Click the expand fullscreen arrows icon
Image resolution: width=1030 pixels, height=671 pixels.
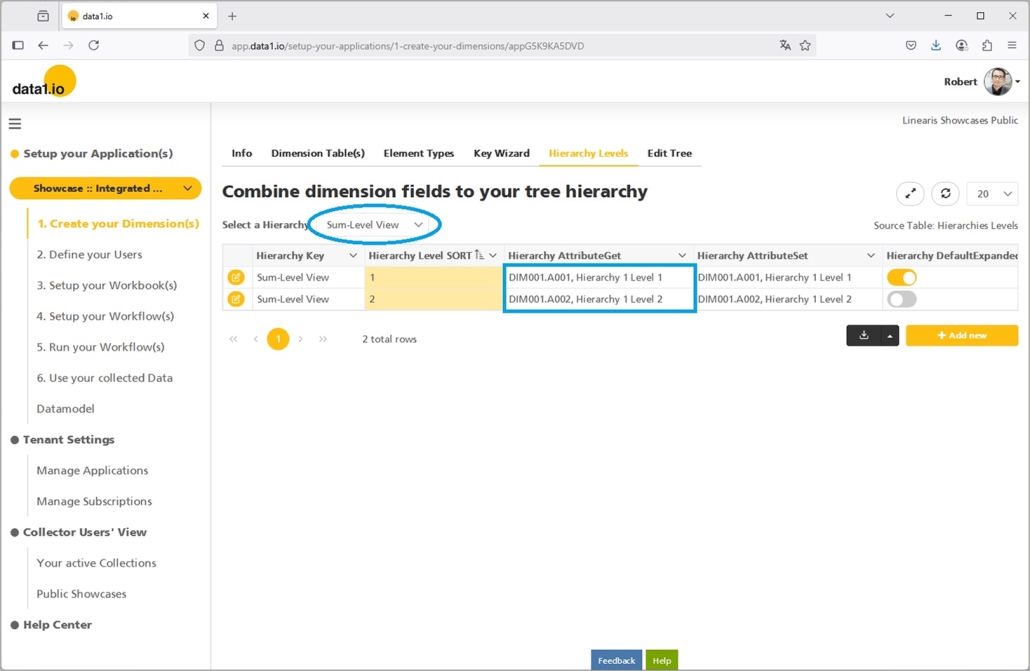[910, 194]
